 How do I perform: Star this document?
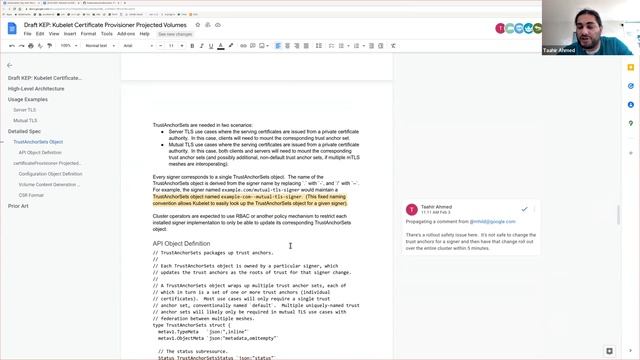[x=198, y=25]
